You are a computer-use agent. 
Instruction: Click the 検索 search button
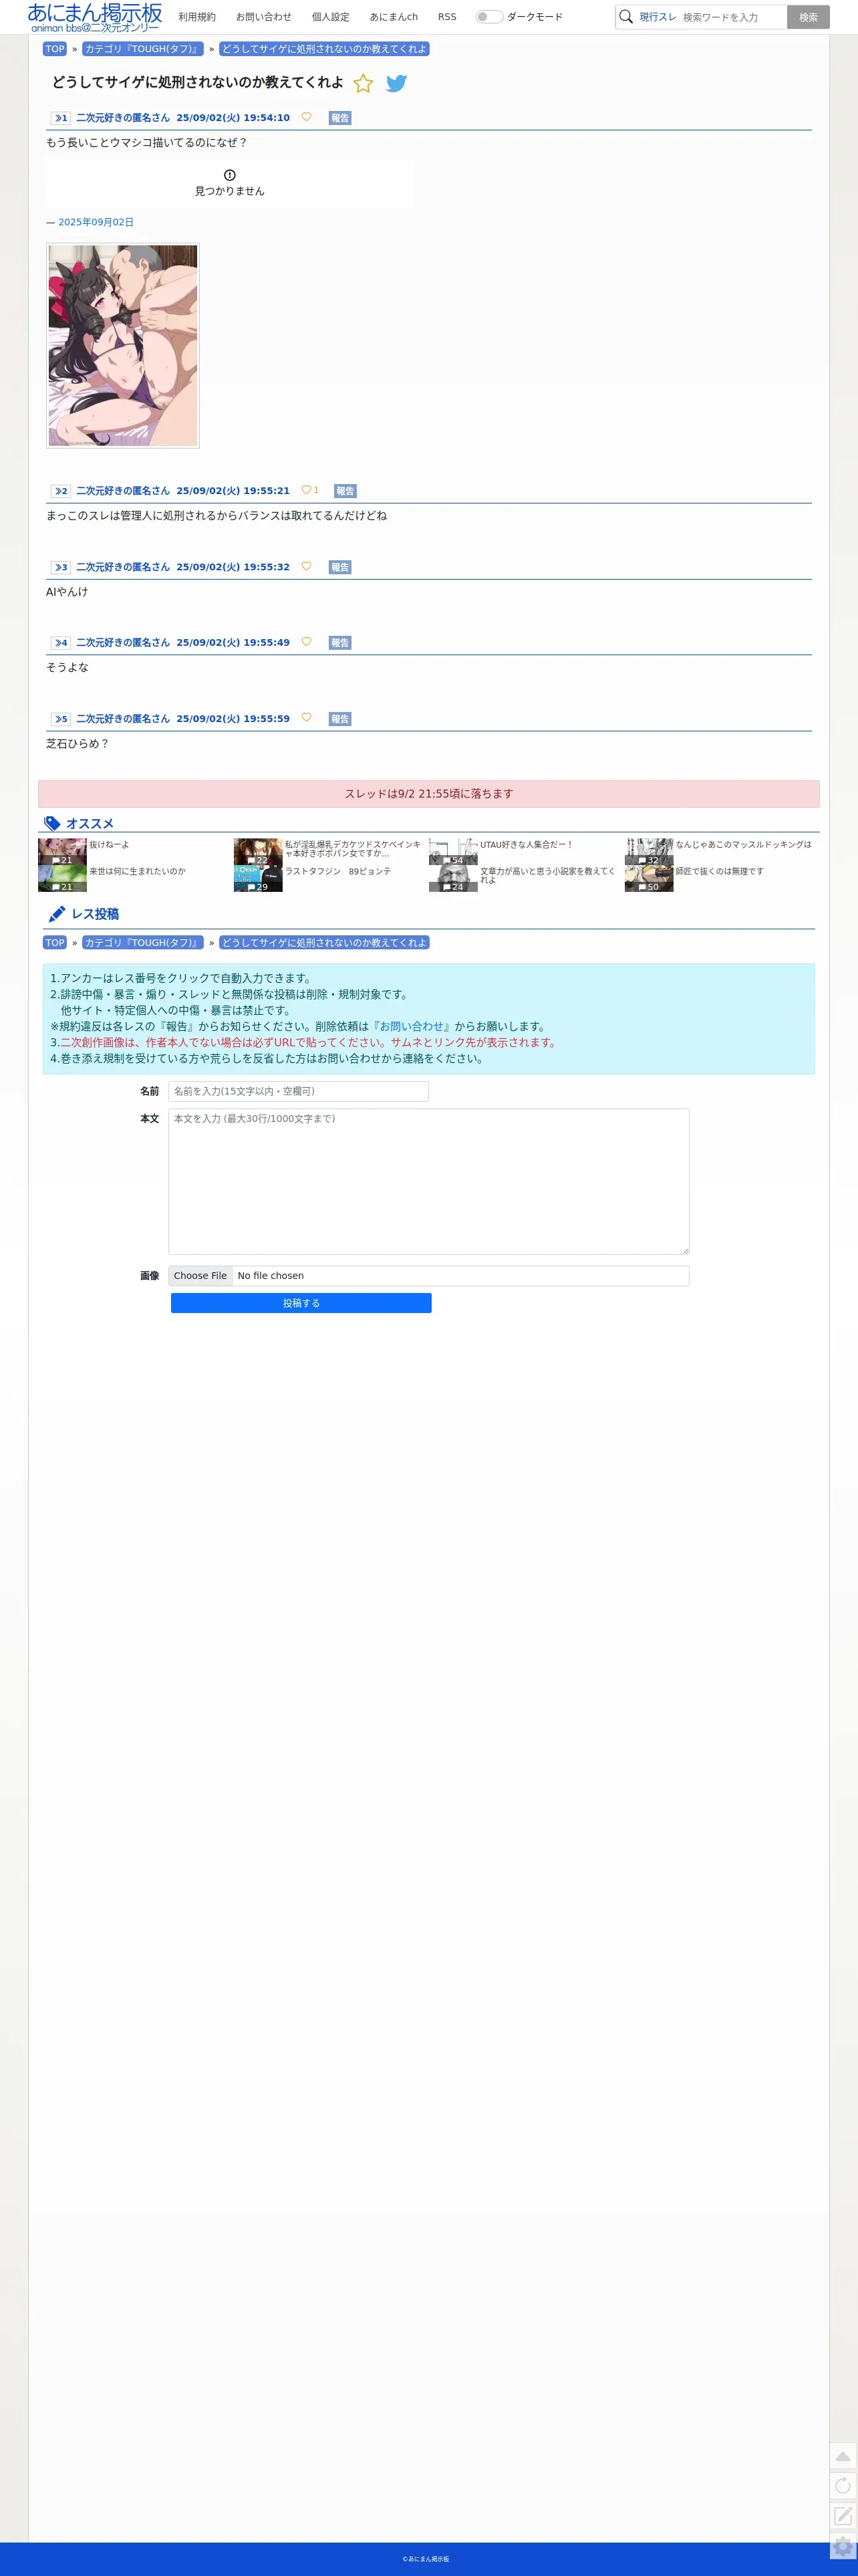808,17
